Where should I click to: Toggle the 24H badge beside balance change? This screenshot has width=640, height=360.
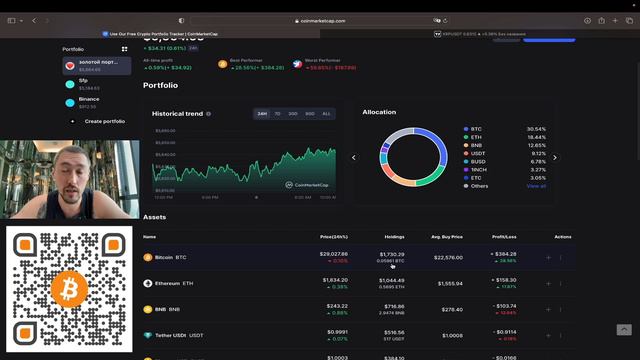[193, 48]
